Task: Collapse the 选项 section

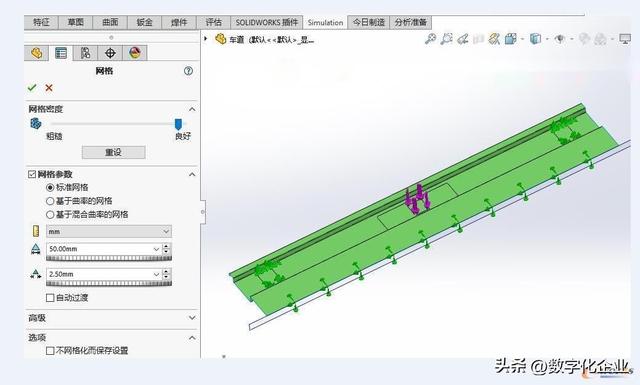Action: (192, 338)
